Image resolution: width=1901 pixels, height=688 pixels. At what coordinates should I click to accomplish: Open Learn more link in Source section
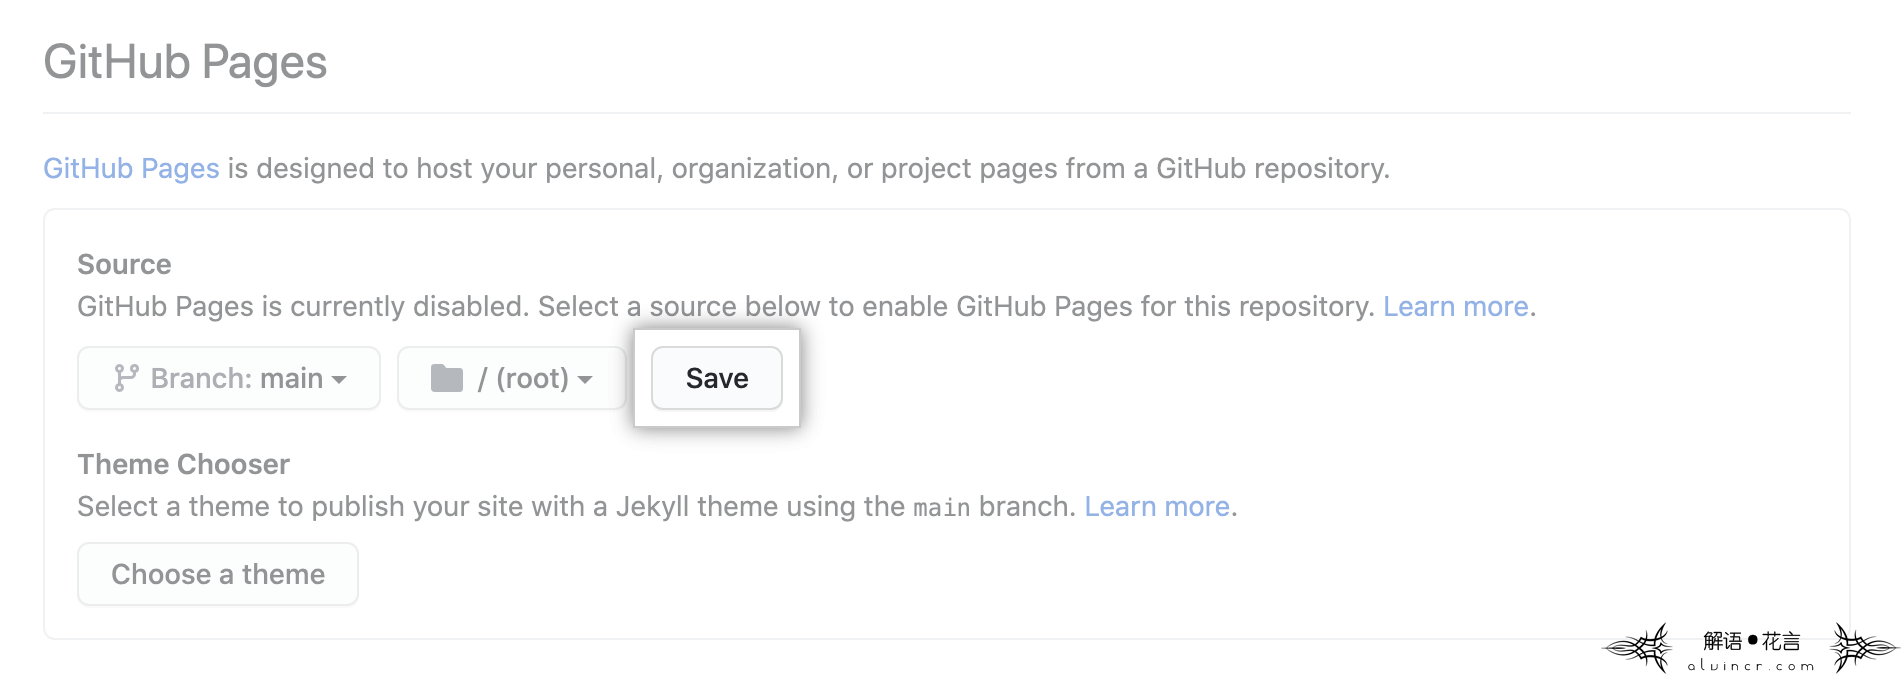(x=1455, y=306)
